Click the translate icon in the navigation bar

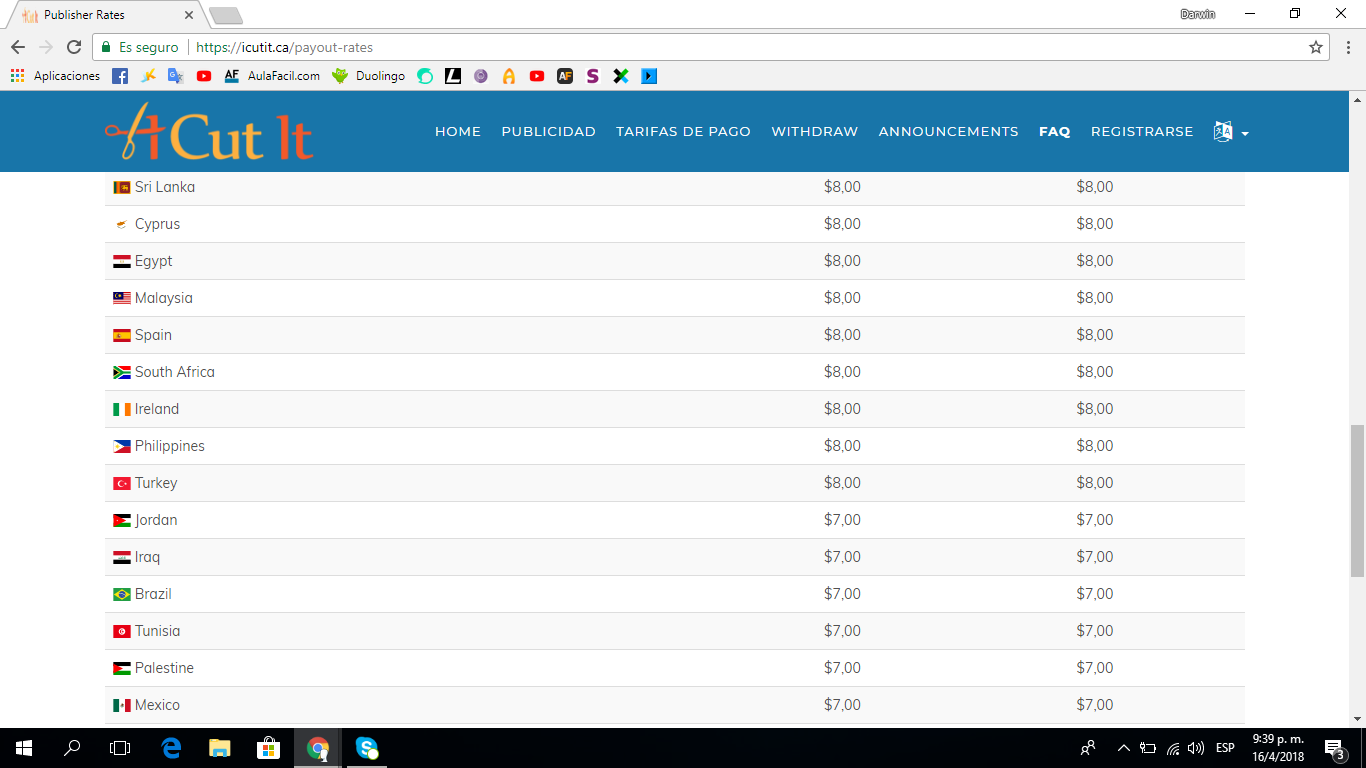click(1221, 131)
